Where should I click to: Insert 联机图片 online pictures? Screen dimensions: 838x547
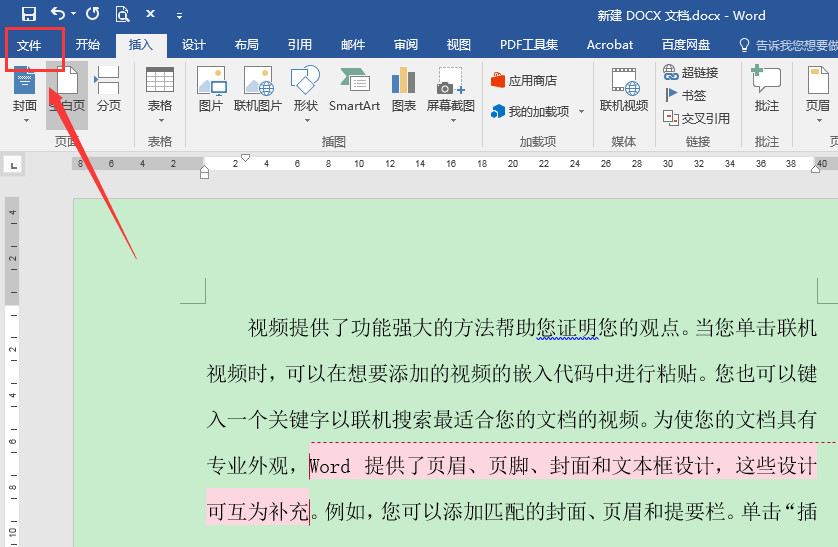[x=258, y=89]
